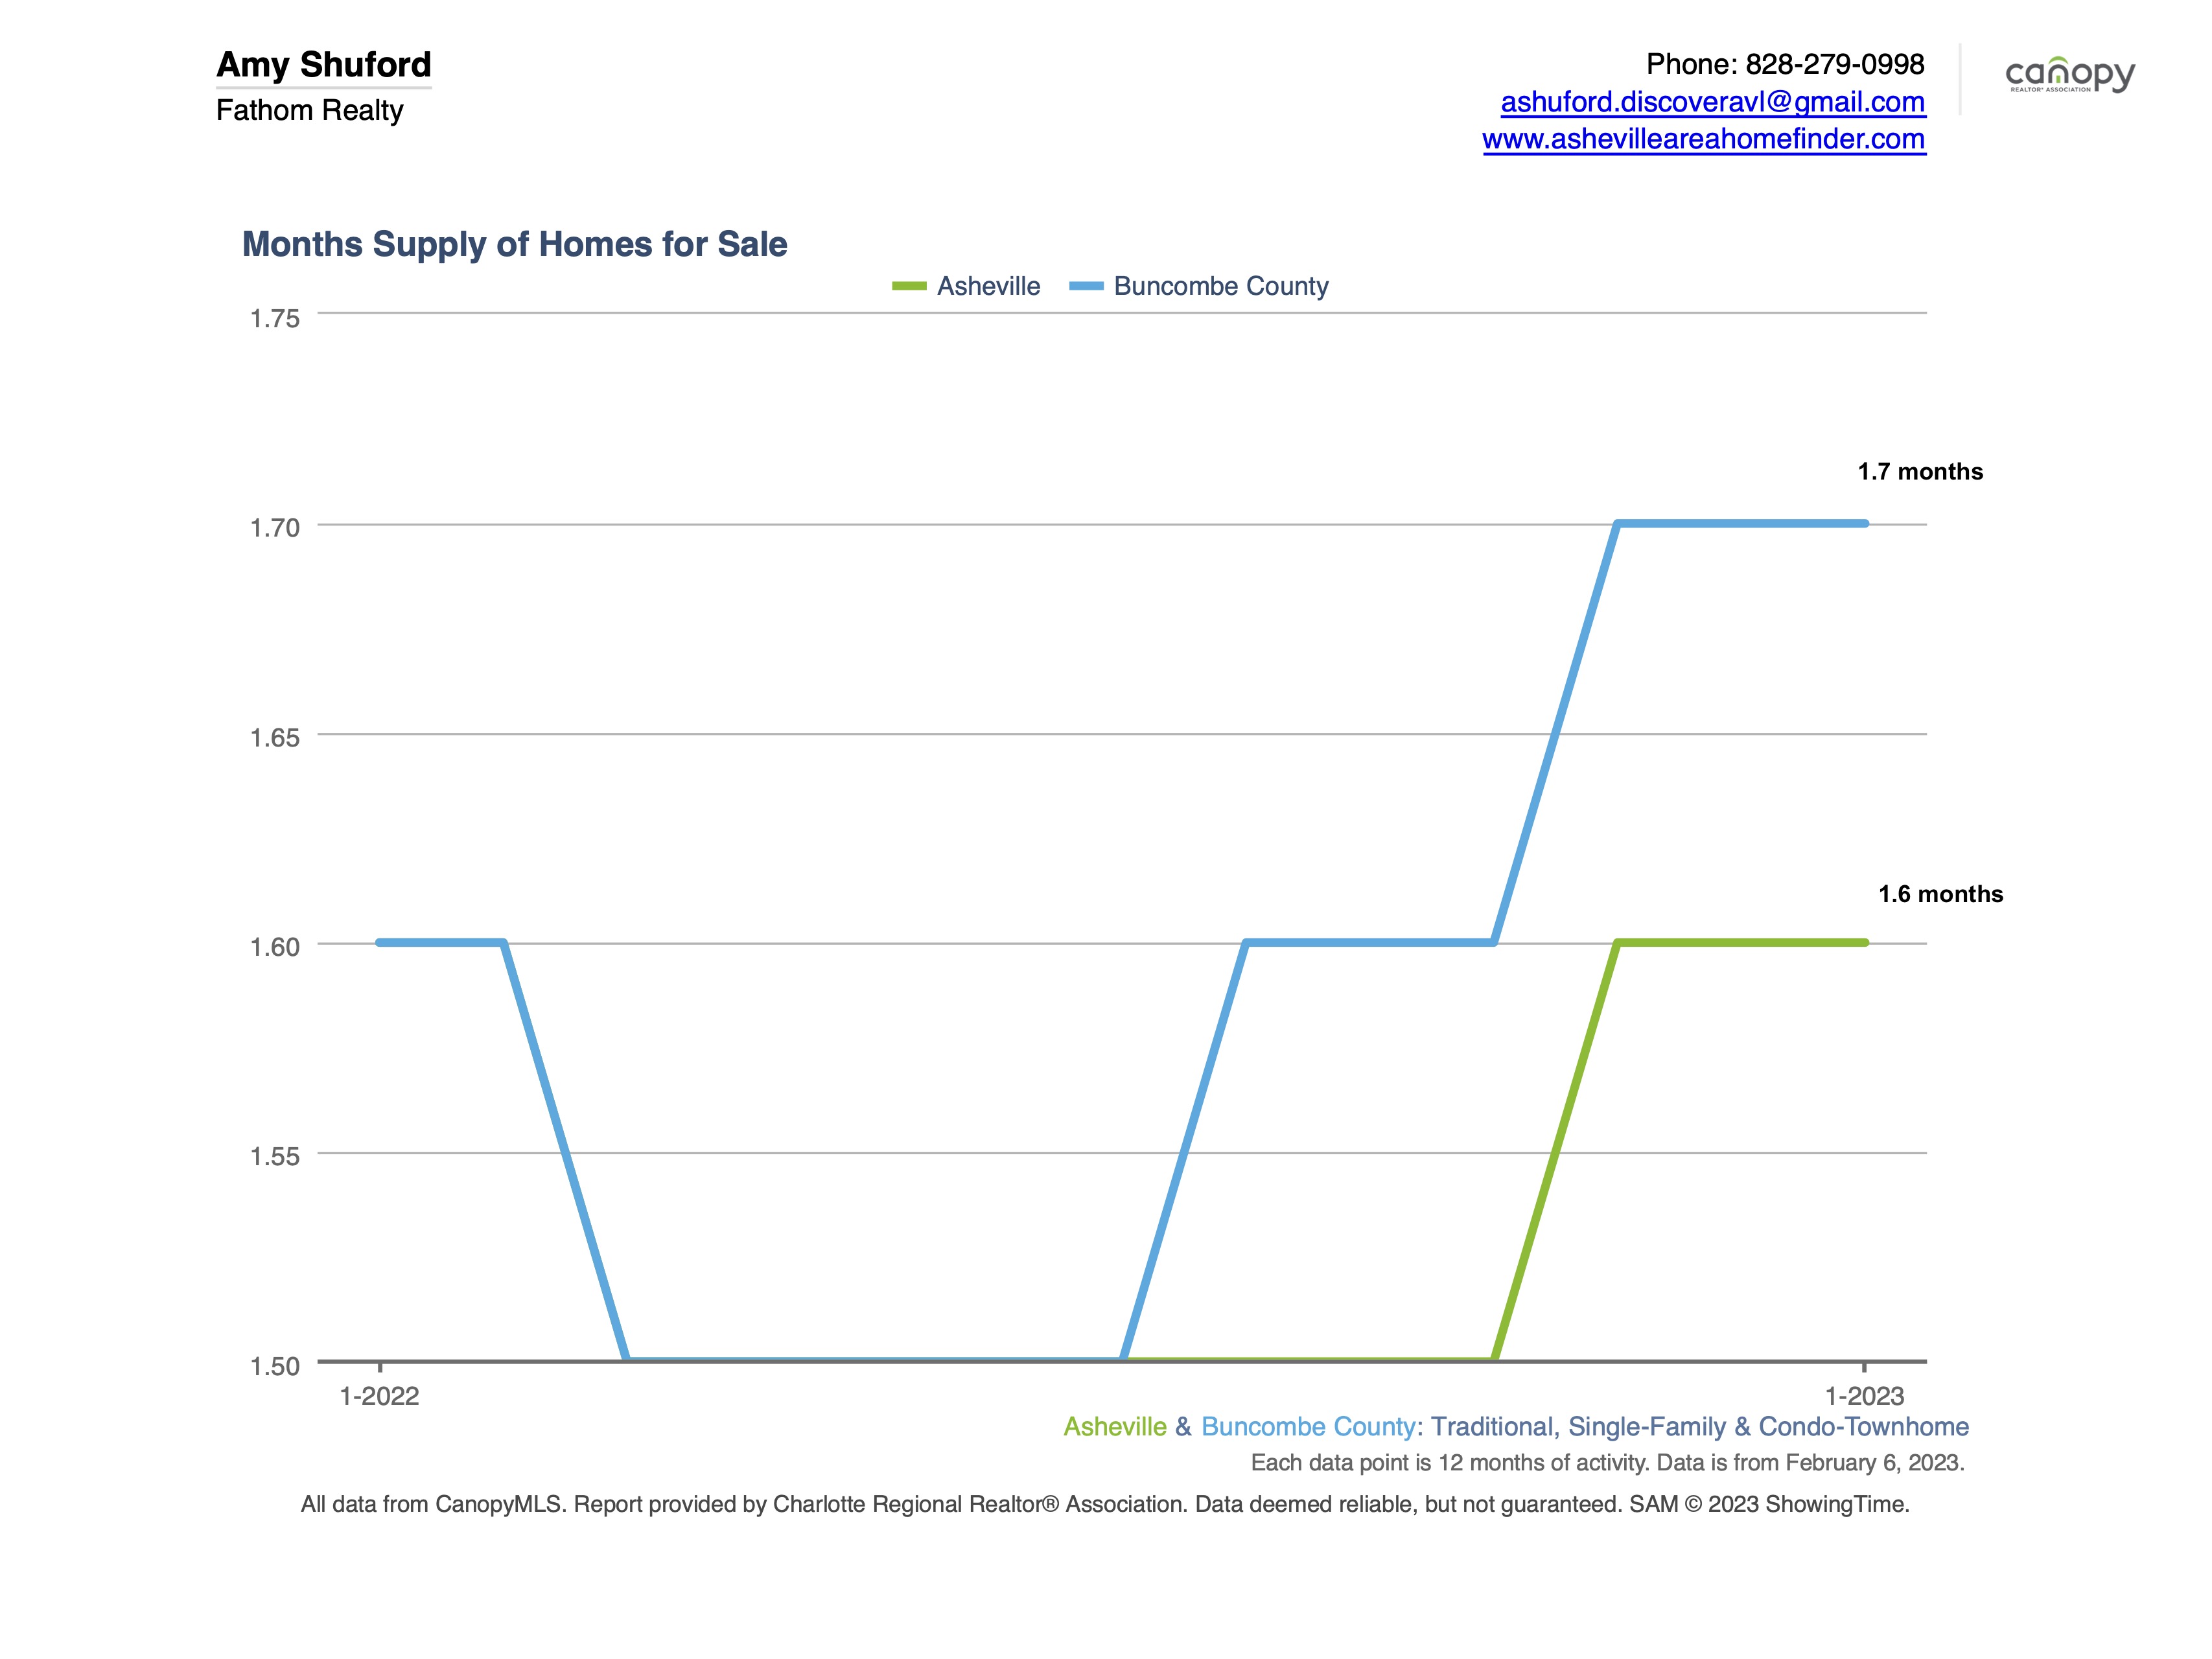Toggle Asheville series via legend label
Image resolution: width=2212 pixels, height=1659 pixels.
click(988, 286)
